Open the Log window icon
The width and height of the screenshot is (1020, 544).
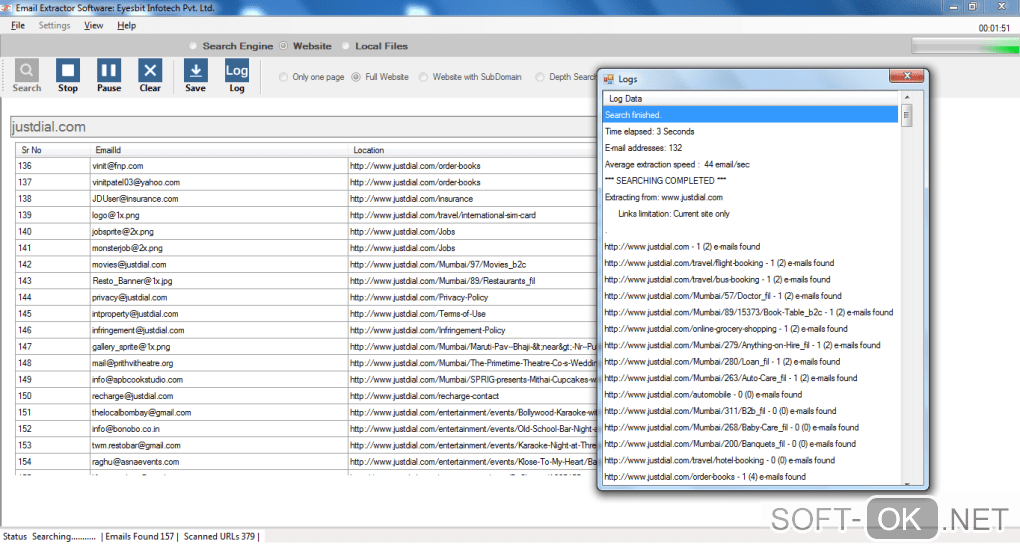point(237,76)
